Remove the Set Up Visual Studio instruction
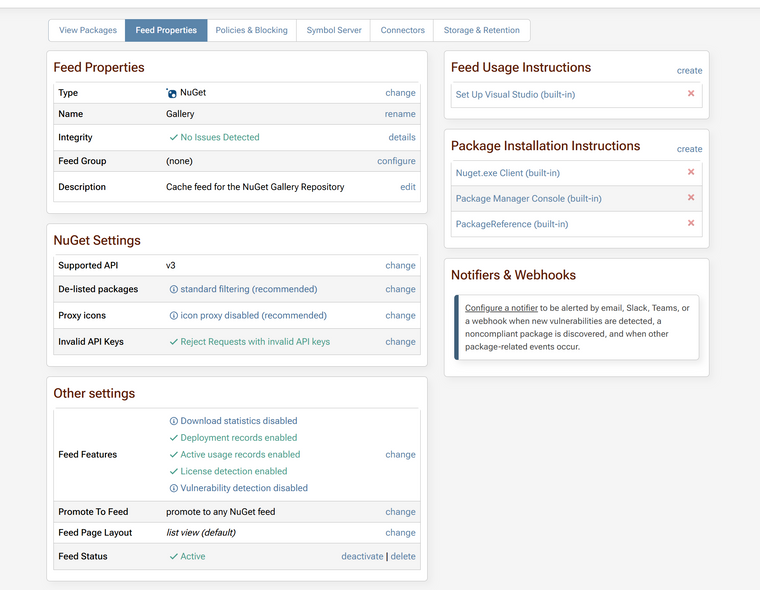 (690, 94)
